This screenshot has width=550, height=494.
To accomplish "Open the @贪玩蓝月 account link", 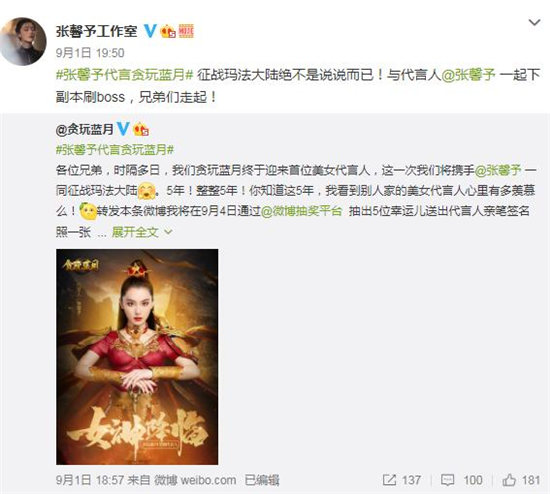I will coord(85,129).
